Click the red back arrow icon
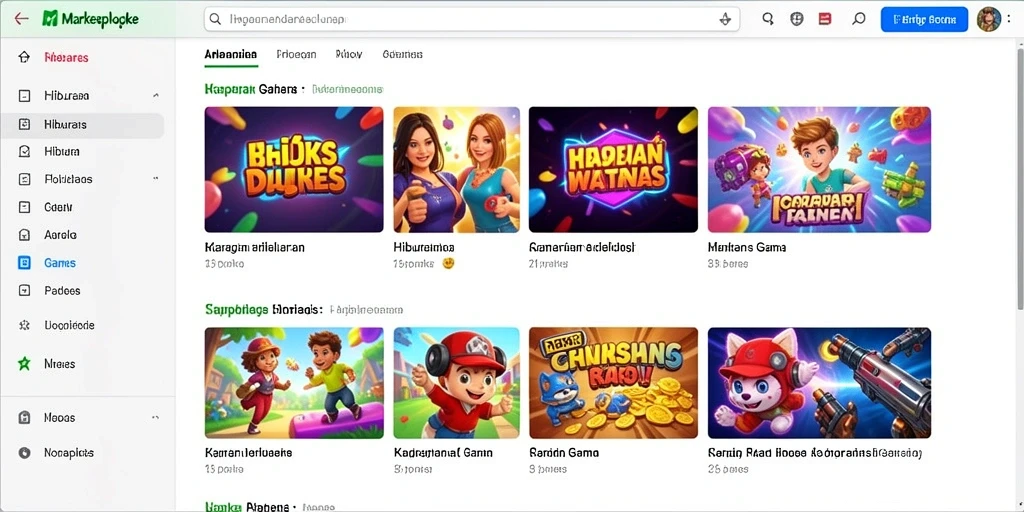1024x512 pixels. pos(21,19)
